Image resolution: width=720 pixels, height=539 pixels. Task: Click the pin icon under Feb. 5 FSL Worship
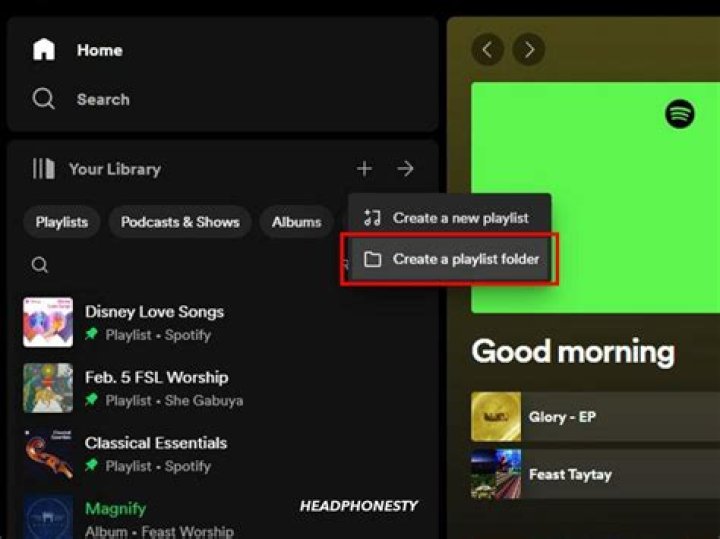click(92, 400)
